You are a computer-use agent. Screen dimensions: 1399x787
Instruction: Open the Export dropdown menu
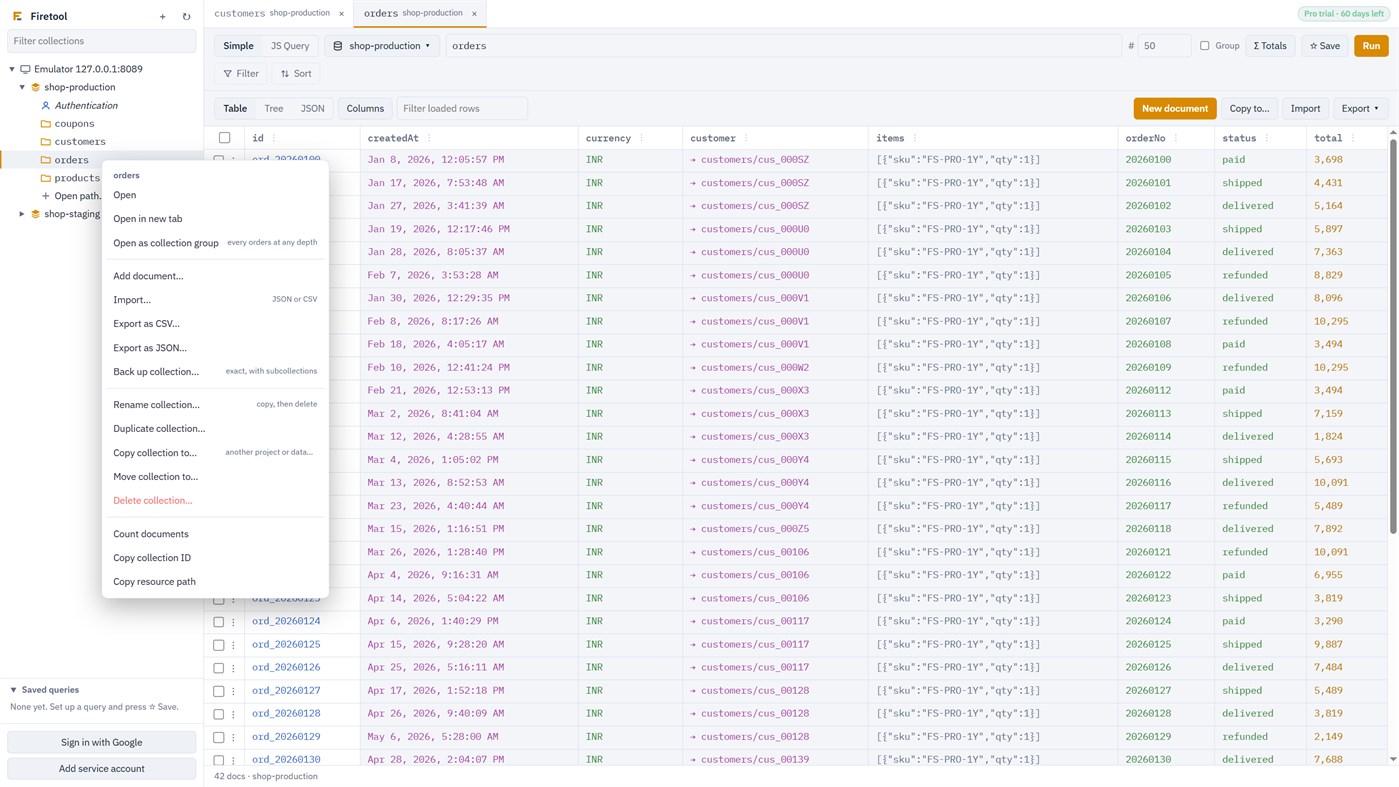tap(1360, 109)
